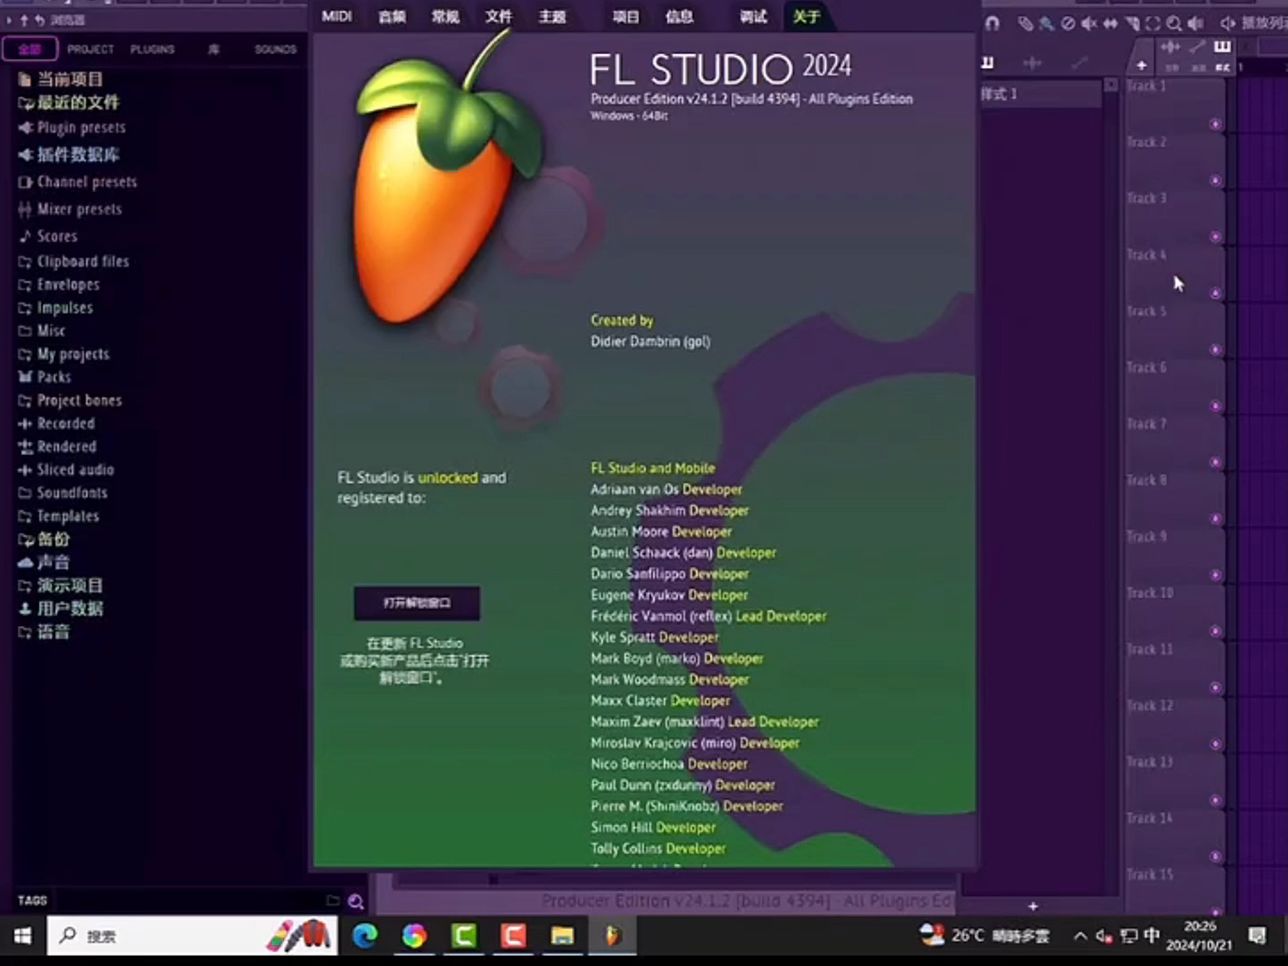The height and width of the screenshot is (966, 1288).
Task: Open the PLUGINS tab in browser
Action: coord(152,49)
